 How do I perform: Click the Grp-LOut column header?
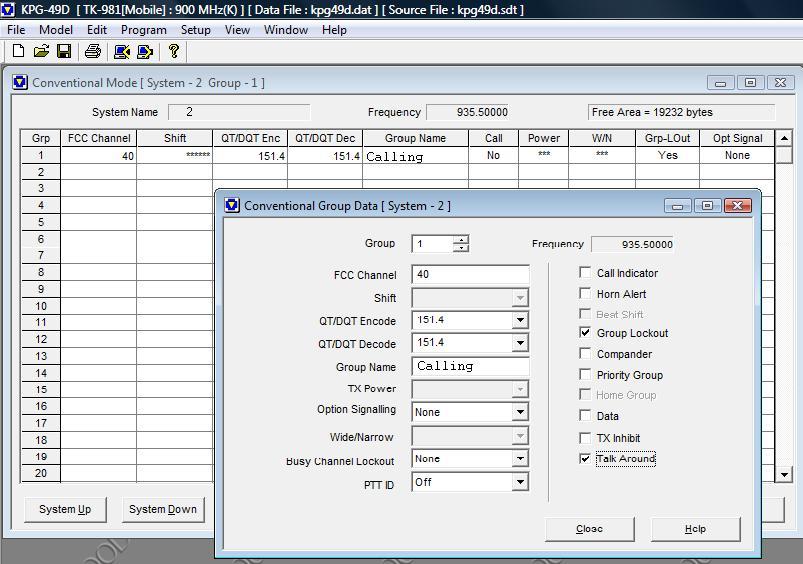[667, 138]
